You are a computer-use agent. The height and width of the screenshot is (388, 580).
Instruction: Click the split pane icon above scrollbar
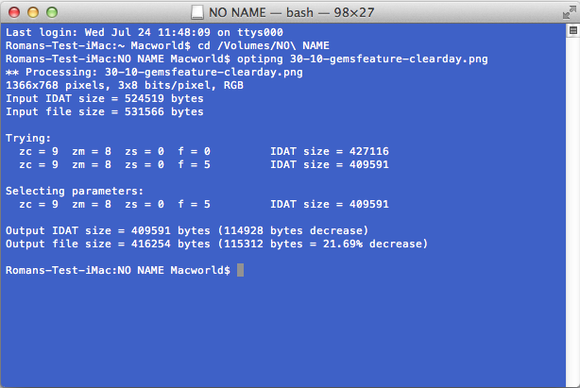573,31
